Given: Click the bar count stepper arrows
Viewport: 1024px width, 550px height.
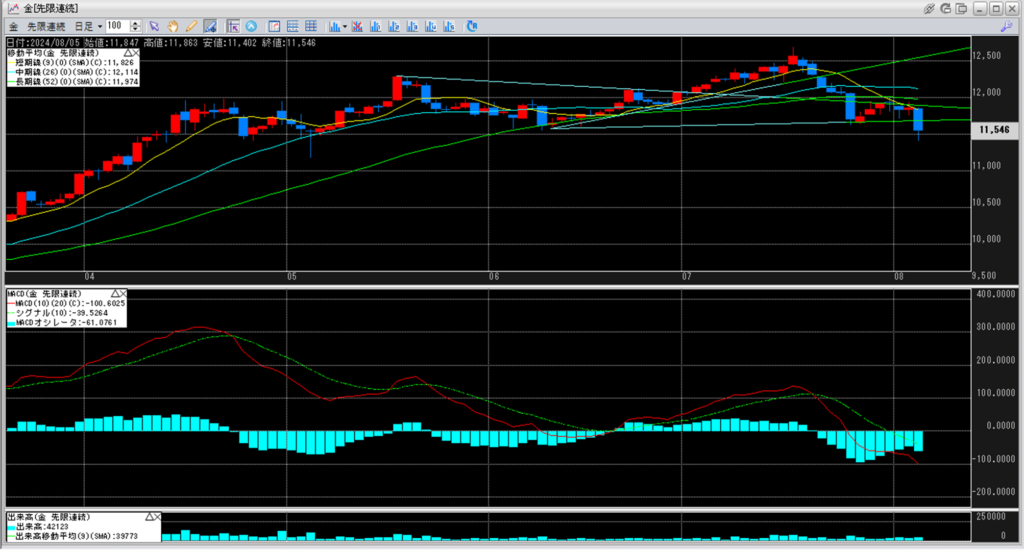Looking at the screenshot, I should tap(136, 25).
